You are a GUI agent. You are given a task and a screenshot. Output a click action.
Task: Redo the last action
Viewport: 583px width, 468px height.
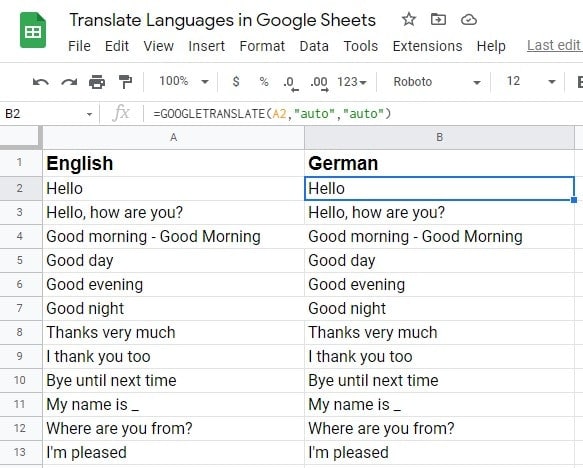(x=69, y=82)
